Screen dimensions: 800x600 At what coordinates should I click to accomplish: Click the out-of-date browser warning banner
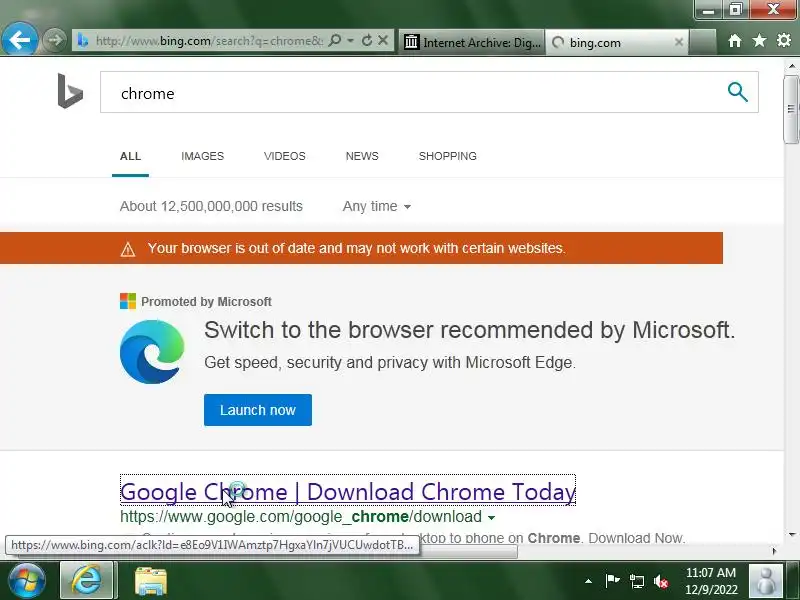tap(361, 248)
